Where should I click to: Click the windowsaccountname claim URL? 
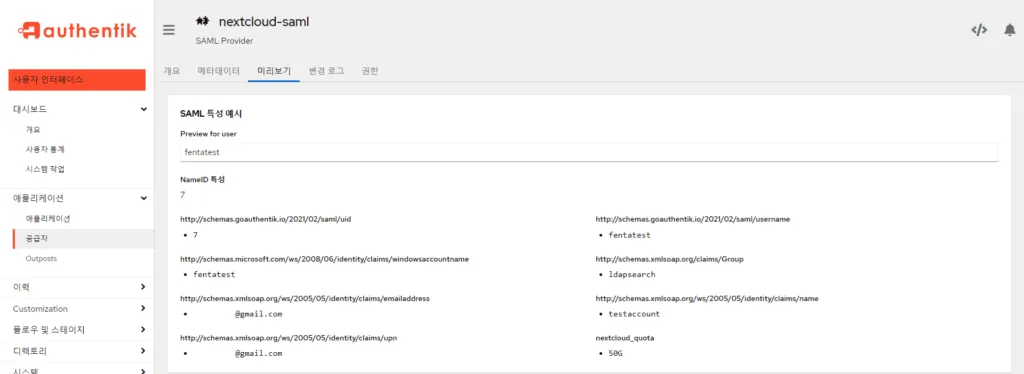325,259
